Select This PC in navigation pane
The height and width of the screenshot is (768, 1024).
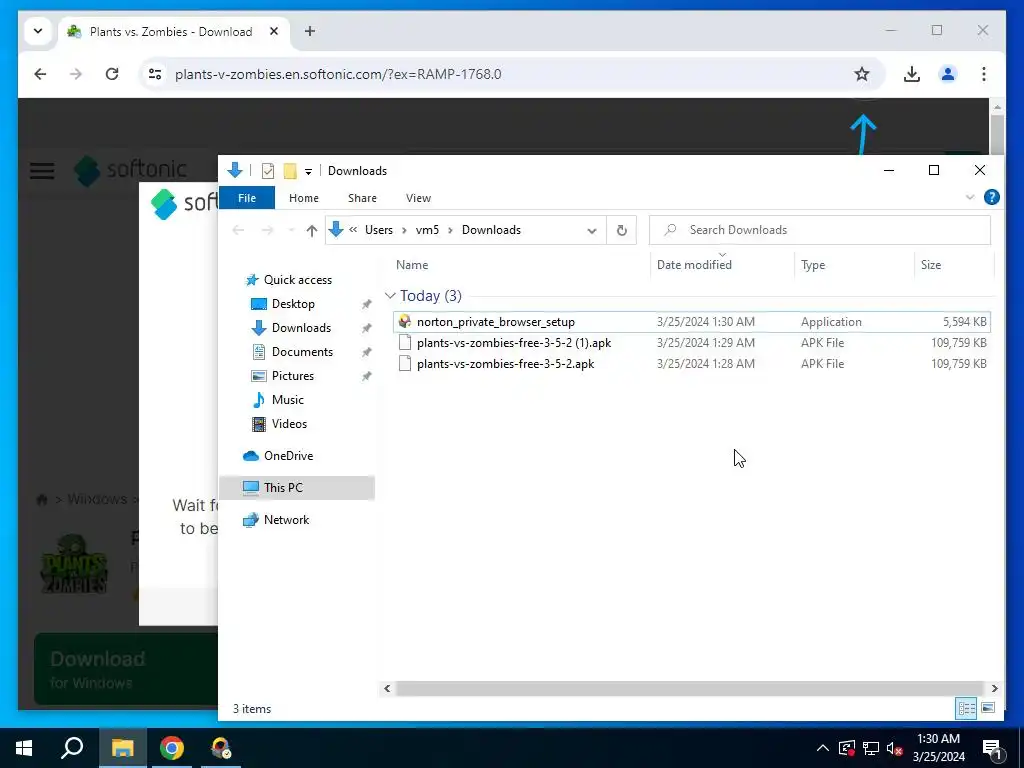pos(297,488)
